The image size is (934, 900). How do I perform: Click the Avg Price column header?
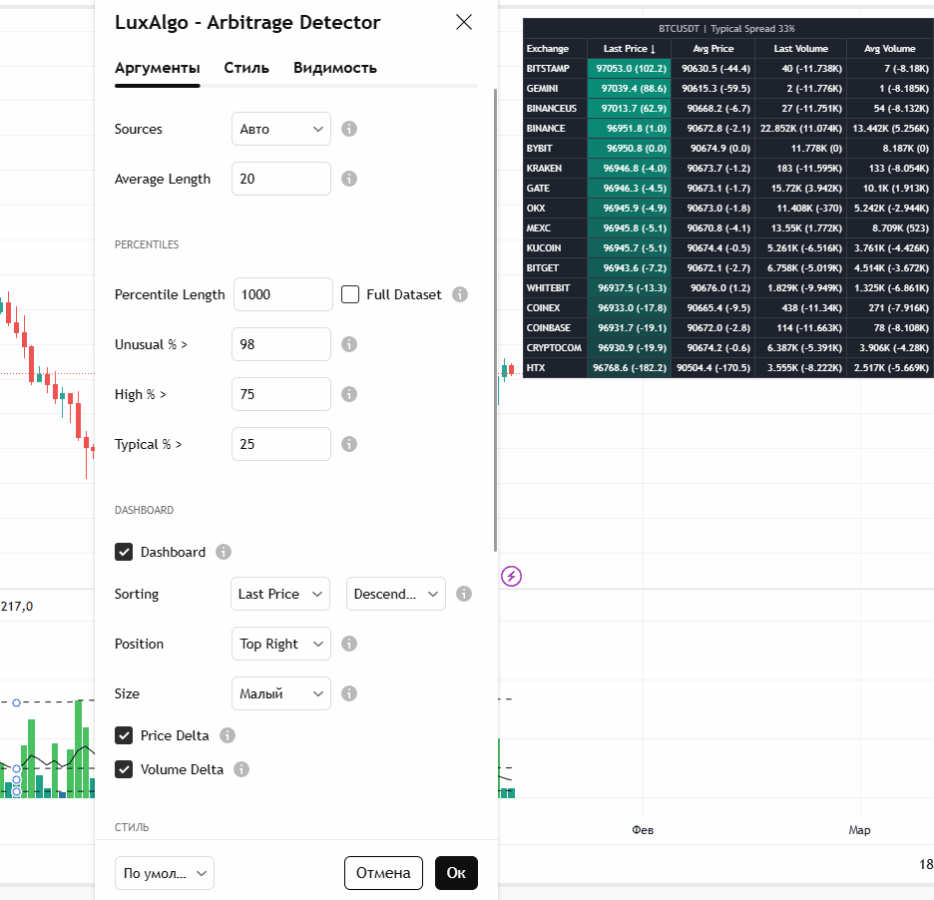(x=713, y=49)
